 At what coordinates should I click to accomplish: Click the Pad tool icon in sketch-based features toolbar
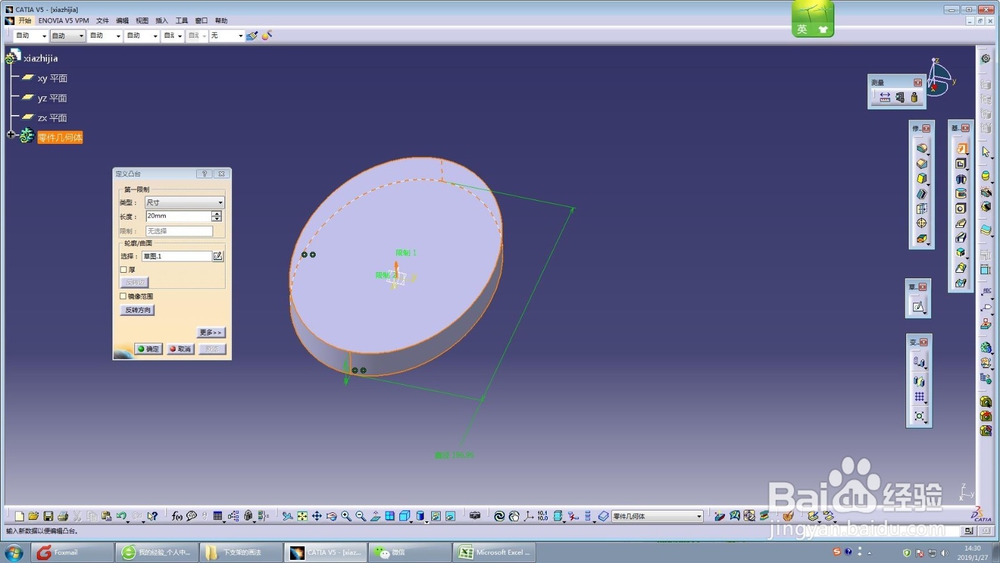(961, 148)
